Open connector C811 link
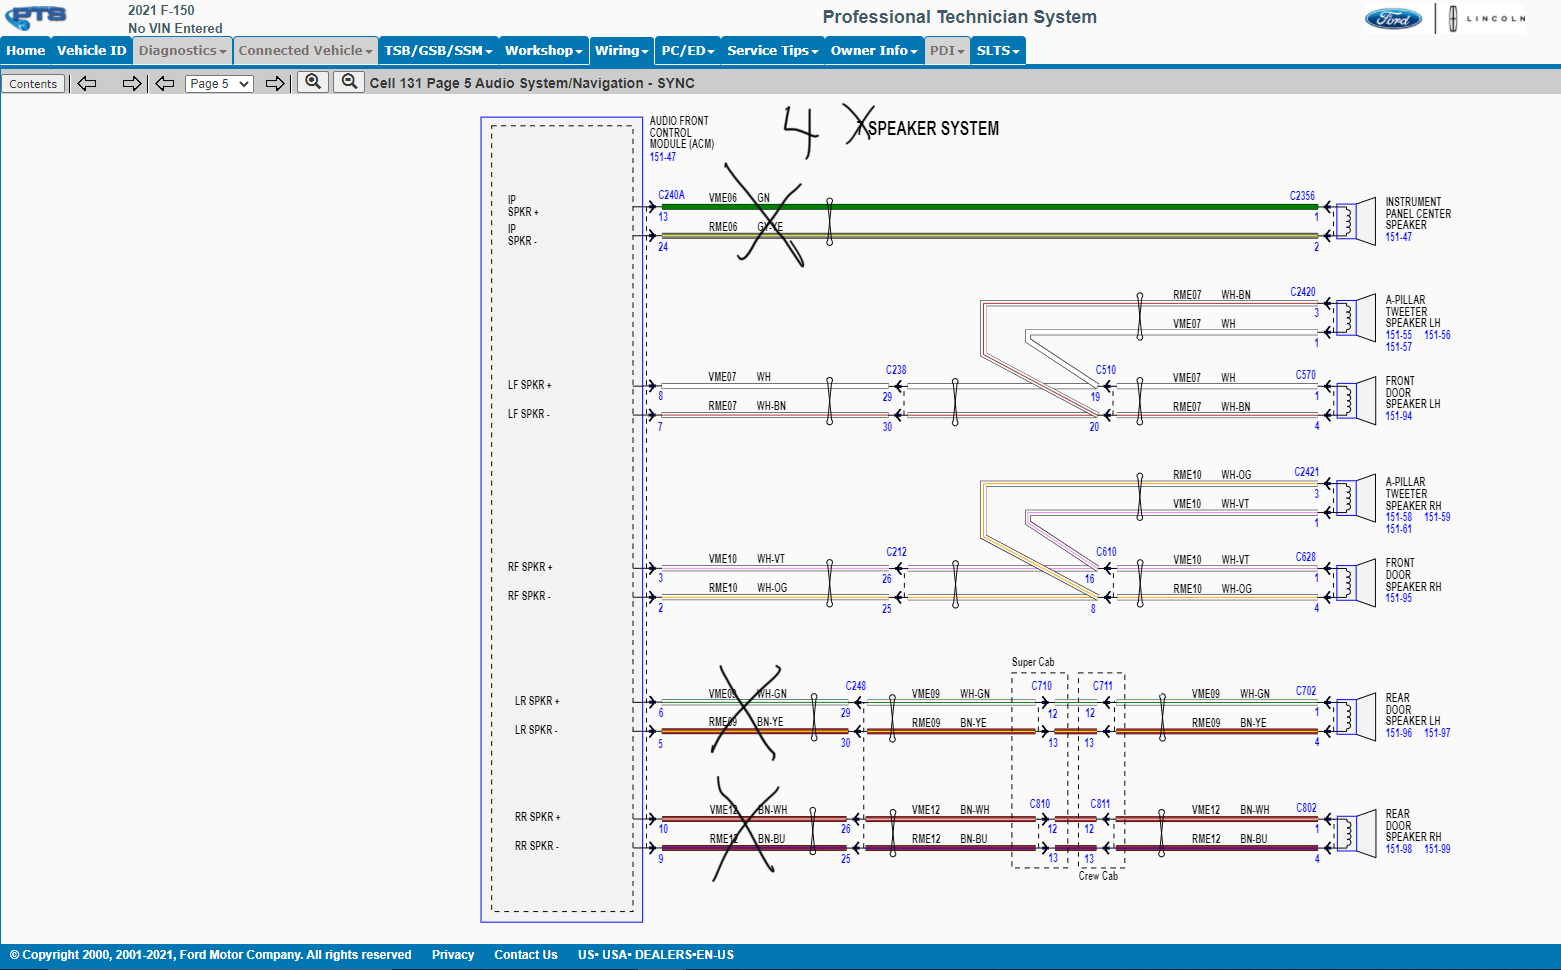This screenshot has width=1561, height=970. [x=1100, y=804]
